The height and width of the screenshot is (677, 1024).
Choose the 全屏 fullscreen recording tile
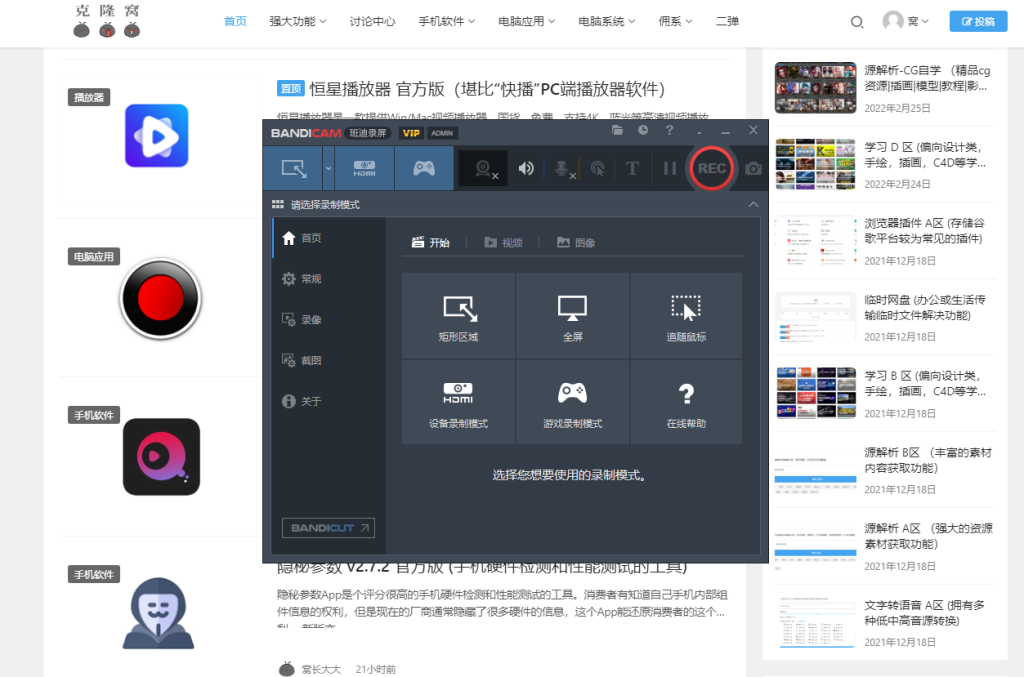[573, 316]
